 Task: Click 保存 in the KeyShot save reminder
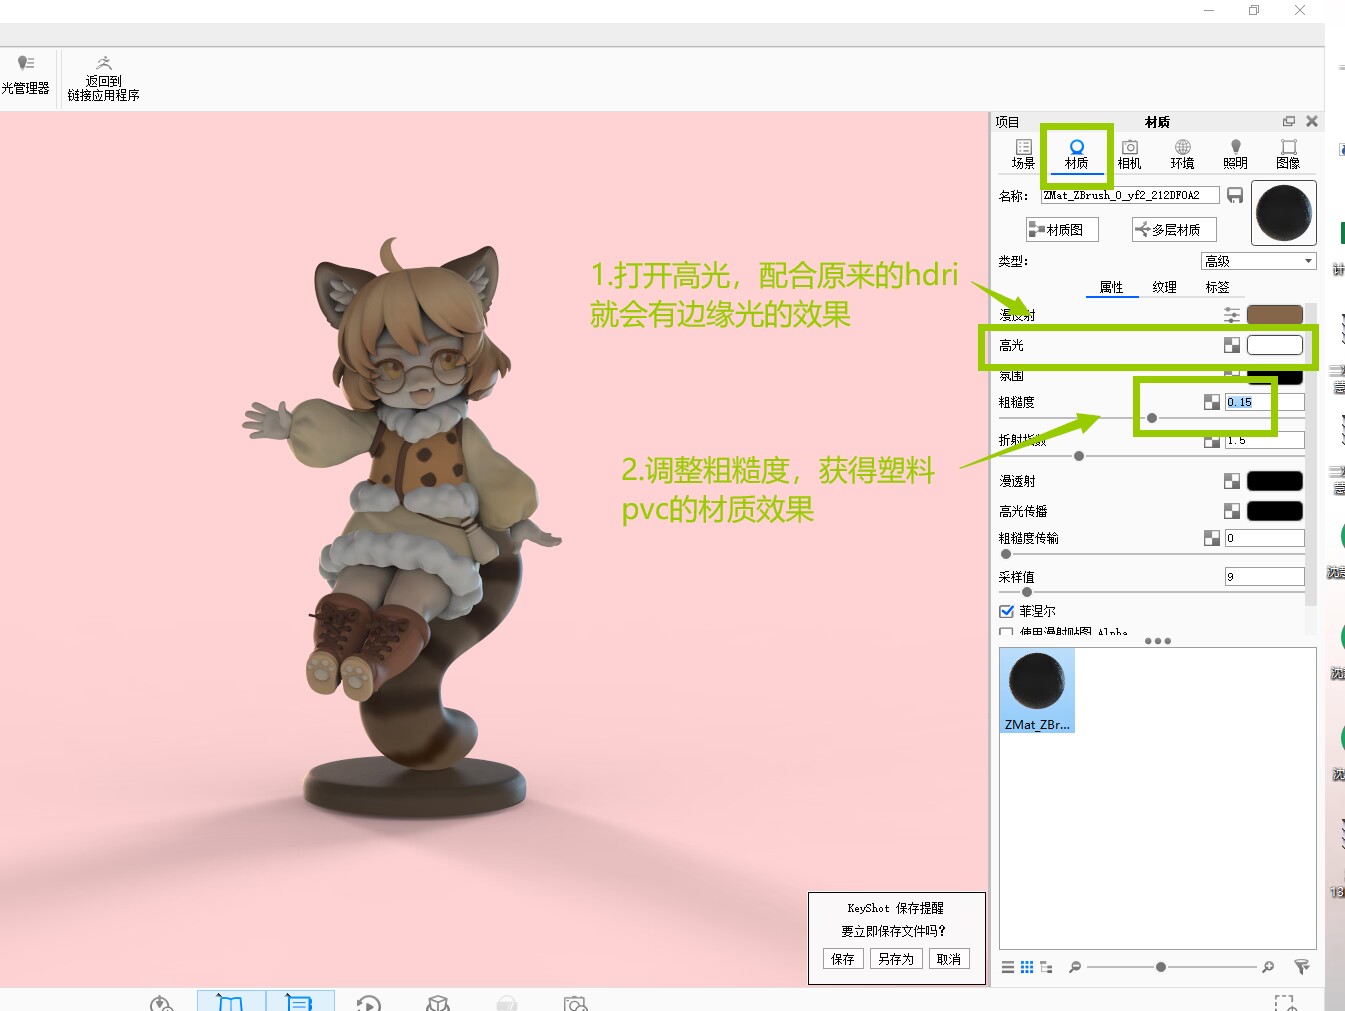(x=843, y=959)
